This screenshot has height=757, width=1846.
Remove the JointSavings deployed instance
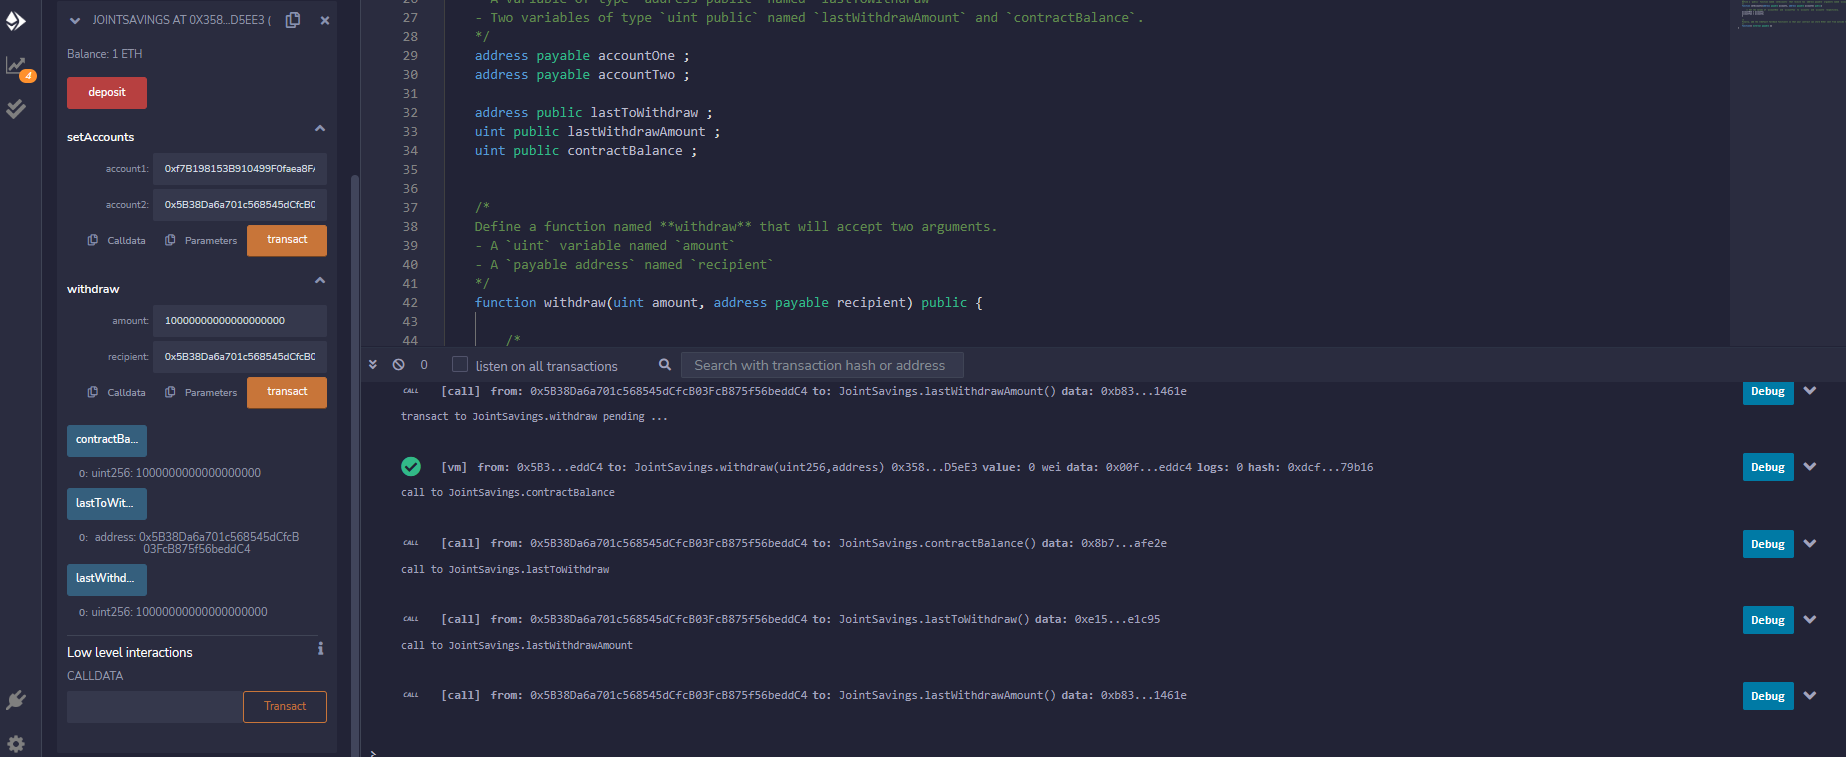click(x=325, y=20)
